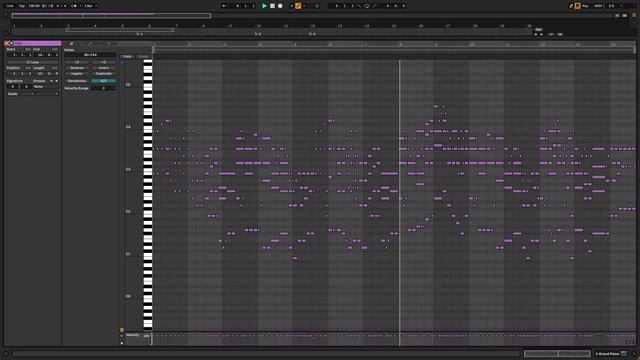Click the Reverse notes button
The image size is (640, 360).
pyautogui.click(x=77, y=68)
